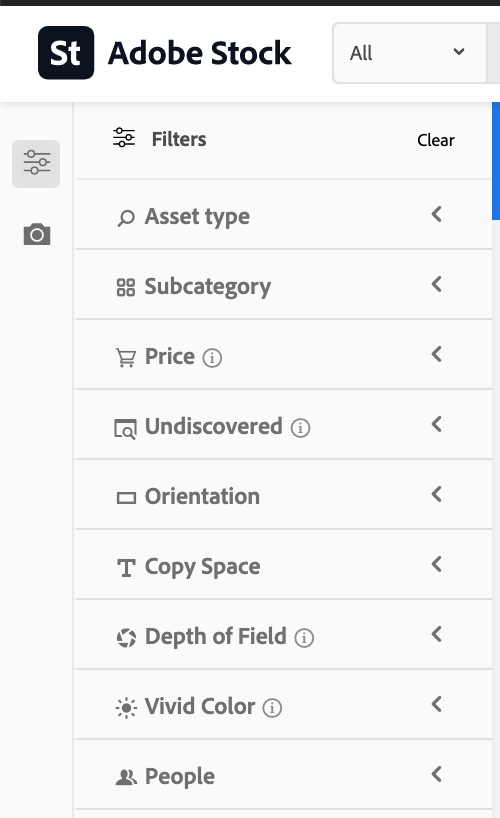Click the info icon next to Price

tap(212, 358)
